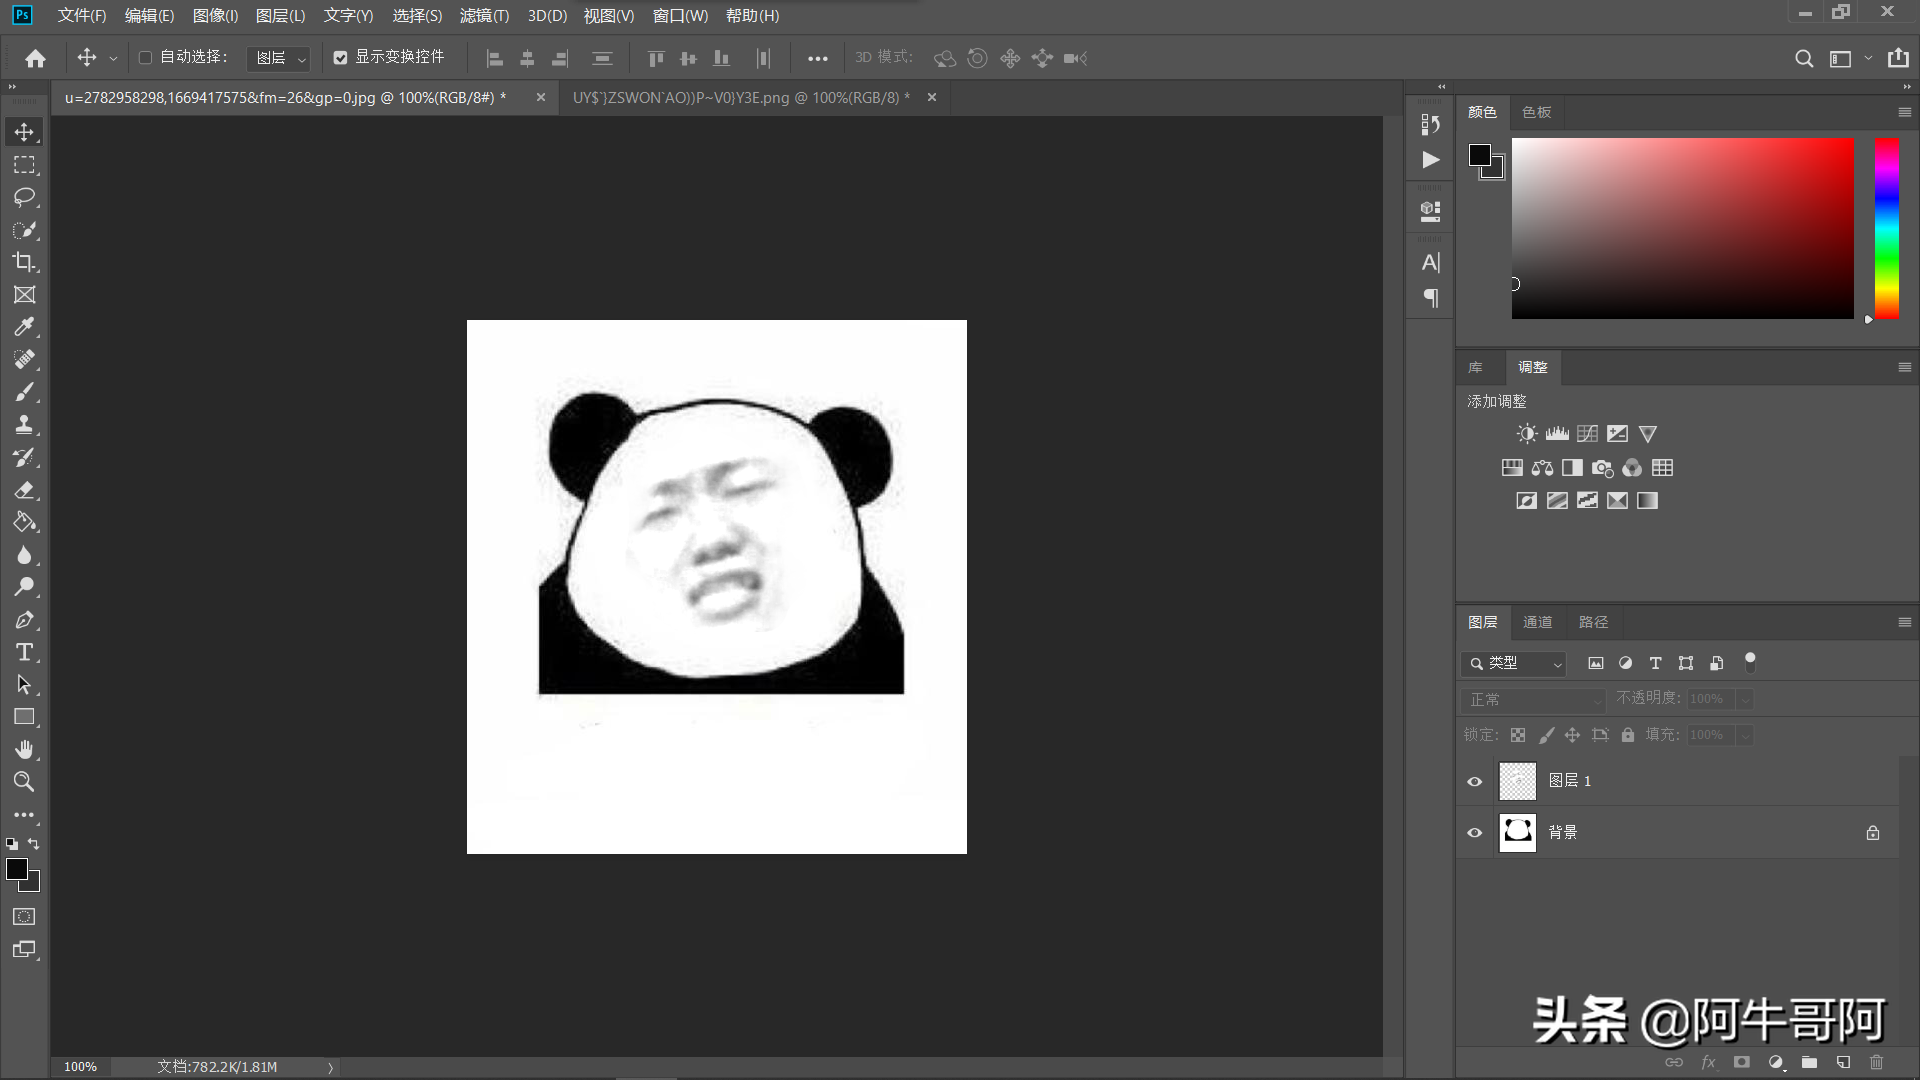Enable the 自动选择 checkbox
This screenshot has width=1920, height=1080.
point(145,58)
